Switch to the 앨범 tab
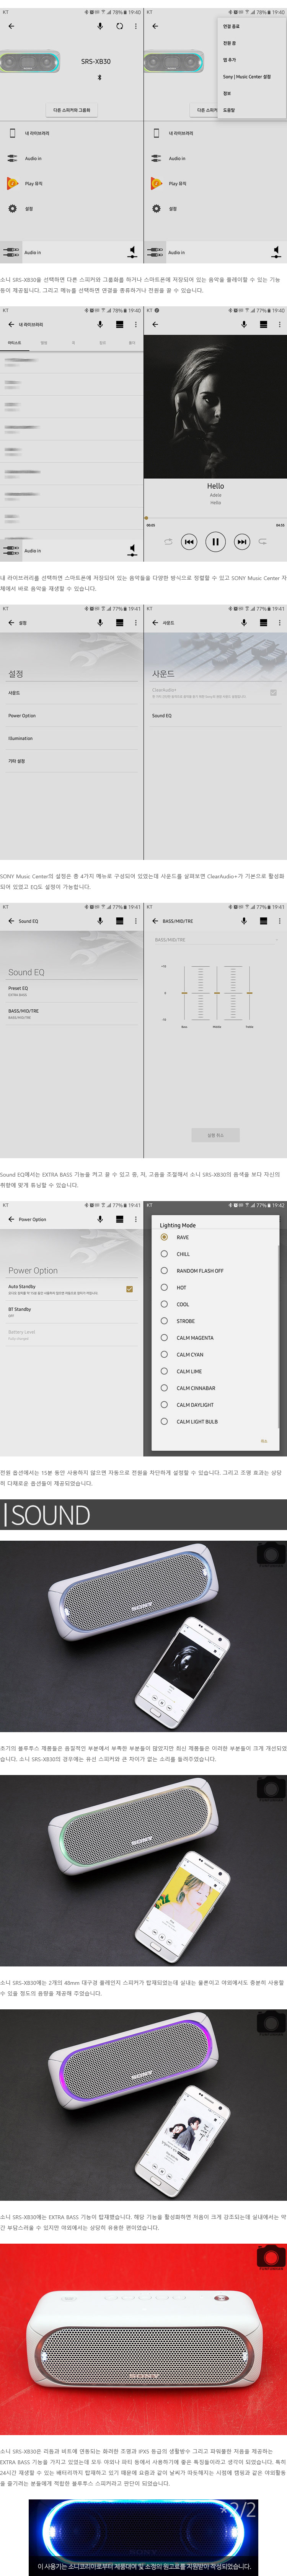The height and width of the screenshot is (2576, 287). 44,343
